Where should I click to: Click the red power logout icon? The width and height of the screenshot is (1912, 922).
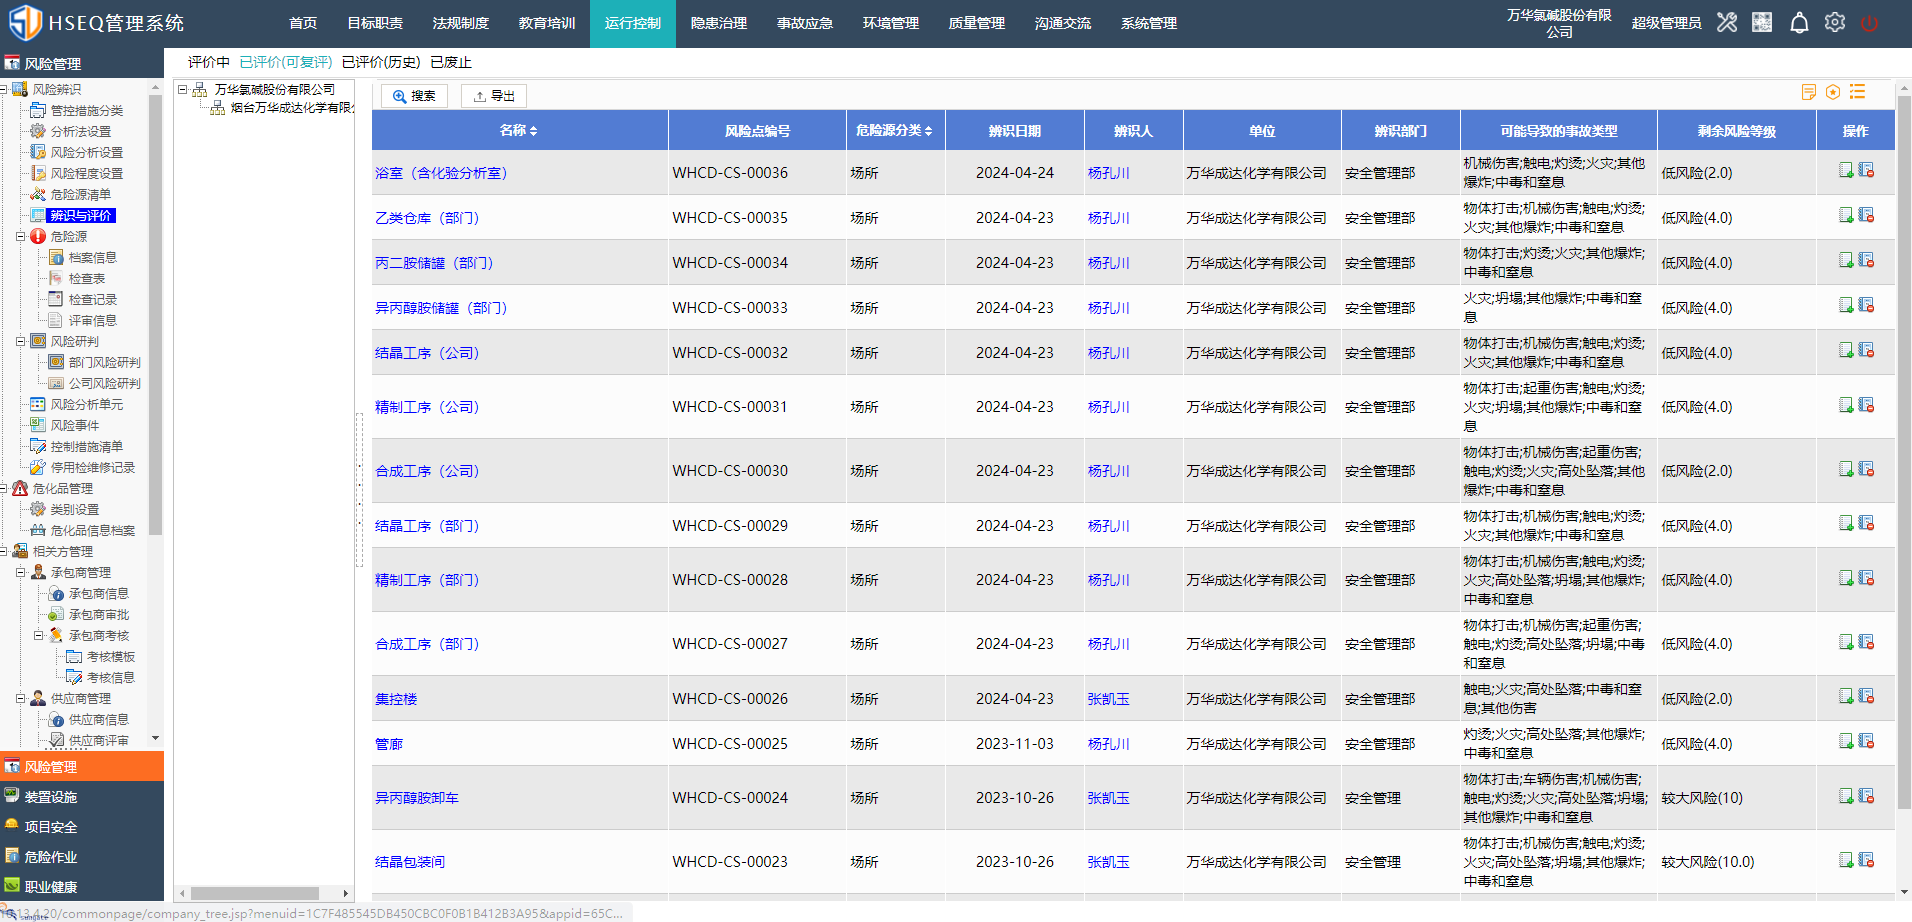click(x=1869, y=23)
